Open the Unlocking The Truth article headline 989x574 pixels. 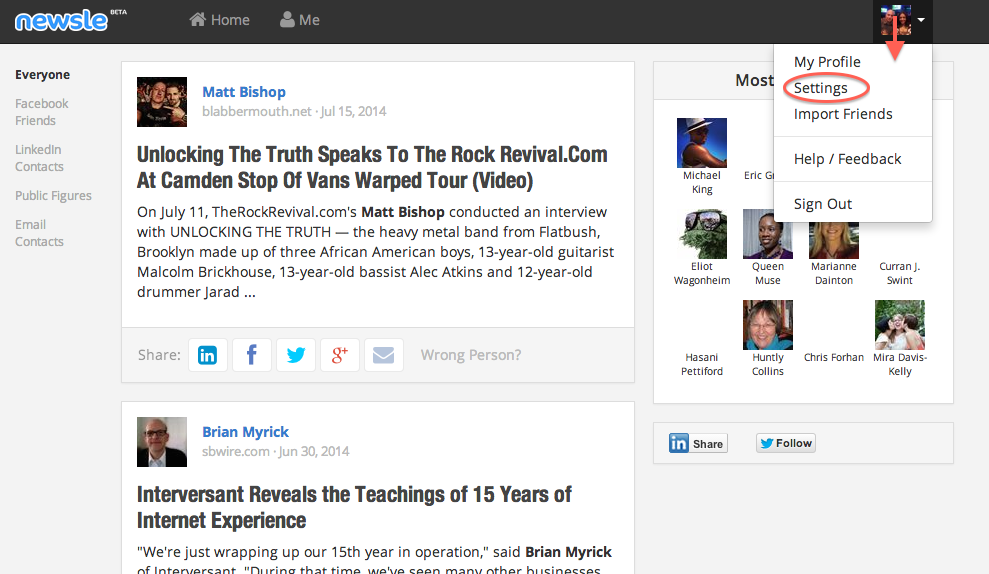pos(372,167)
